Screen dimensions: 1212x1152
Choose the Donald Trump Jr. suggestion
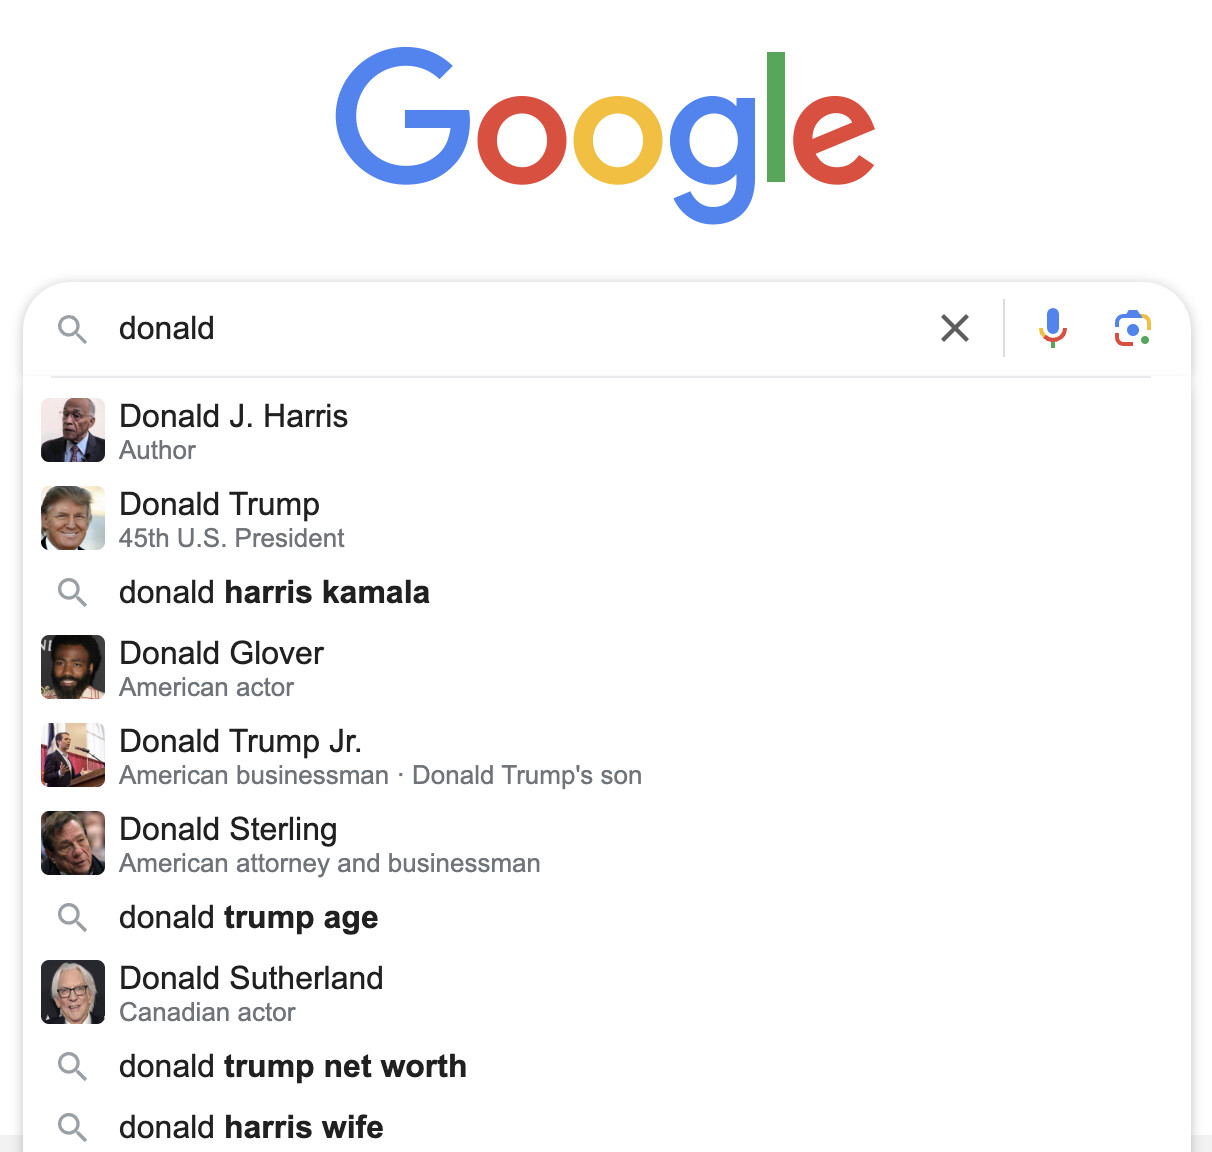[606, 755]
